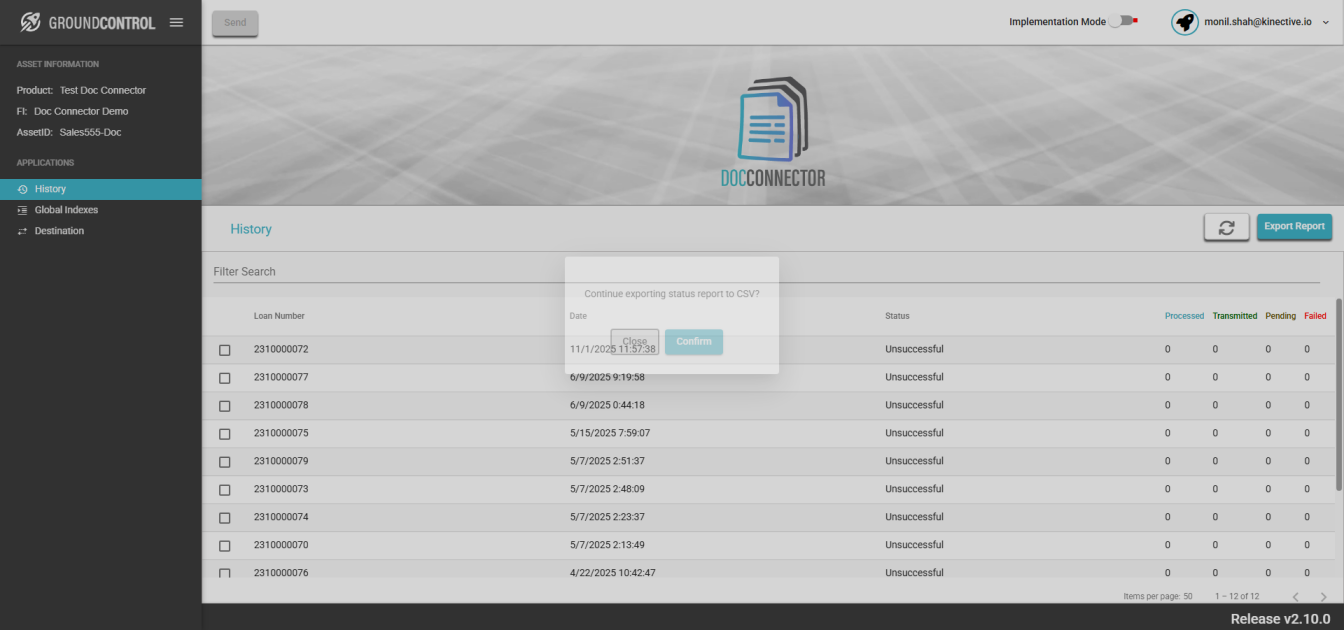1344x630 pixels.
Task: Sort by the Status column header
Action: click(897, 316)
